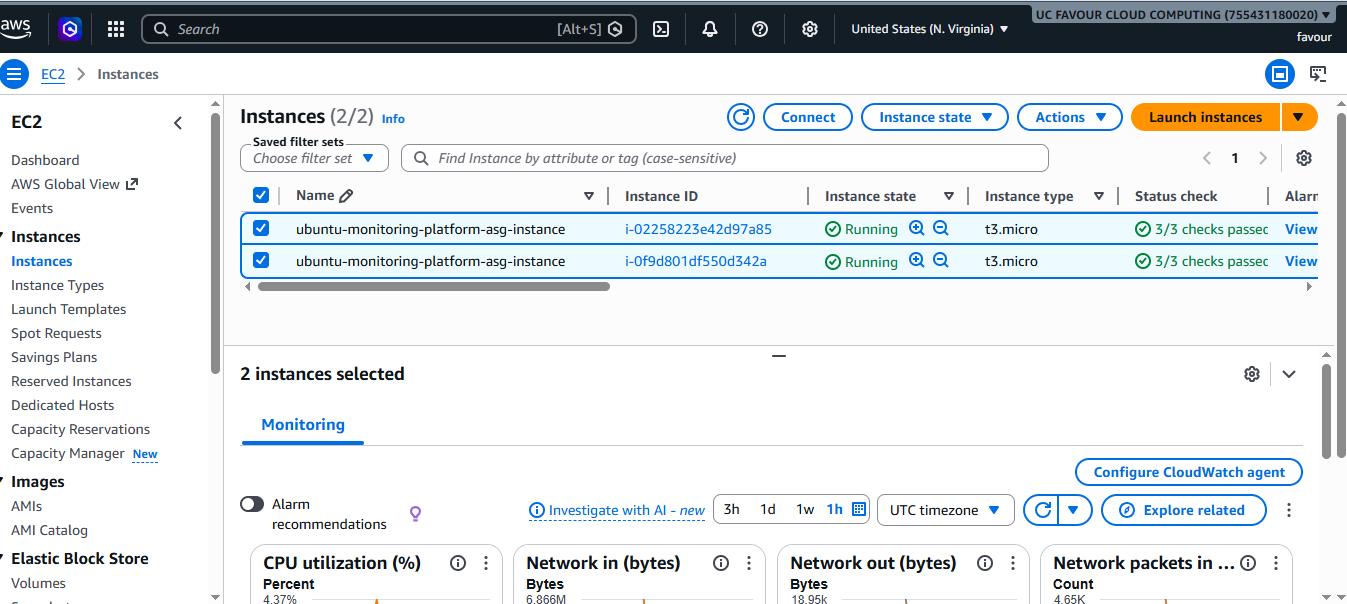Toggle the select-all instances checkbox
This screenshot has width=1347, height=604.
pyautogui.click(x=261, y=196)
